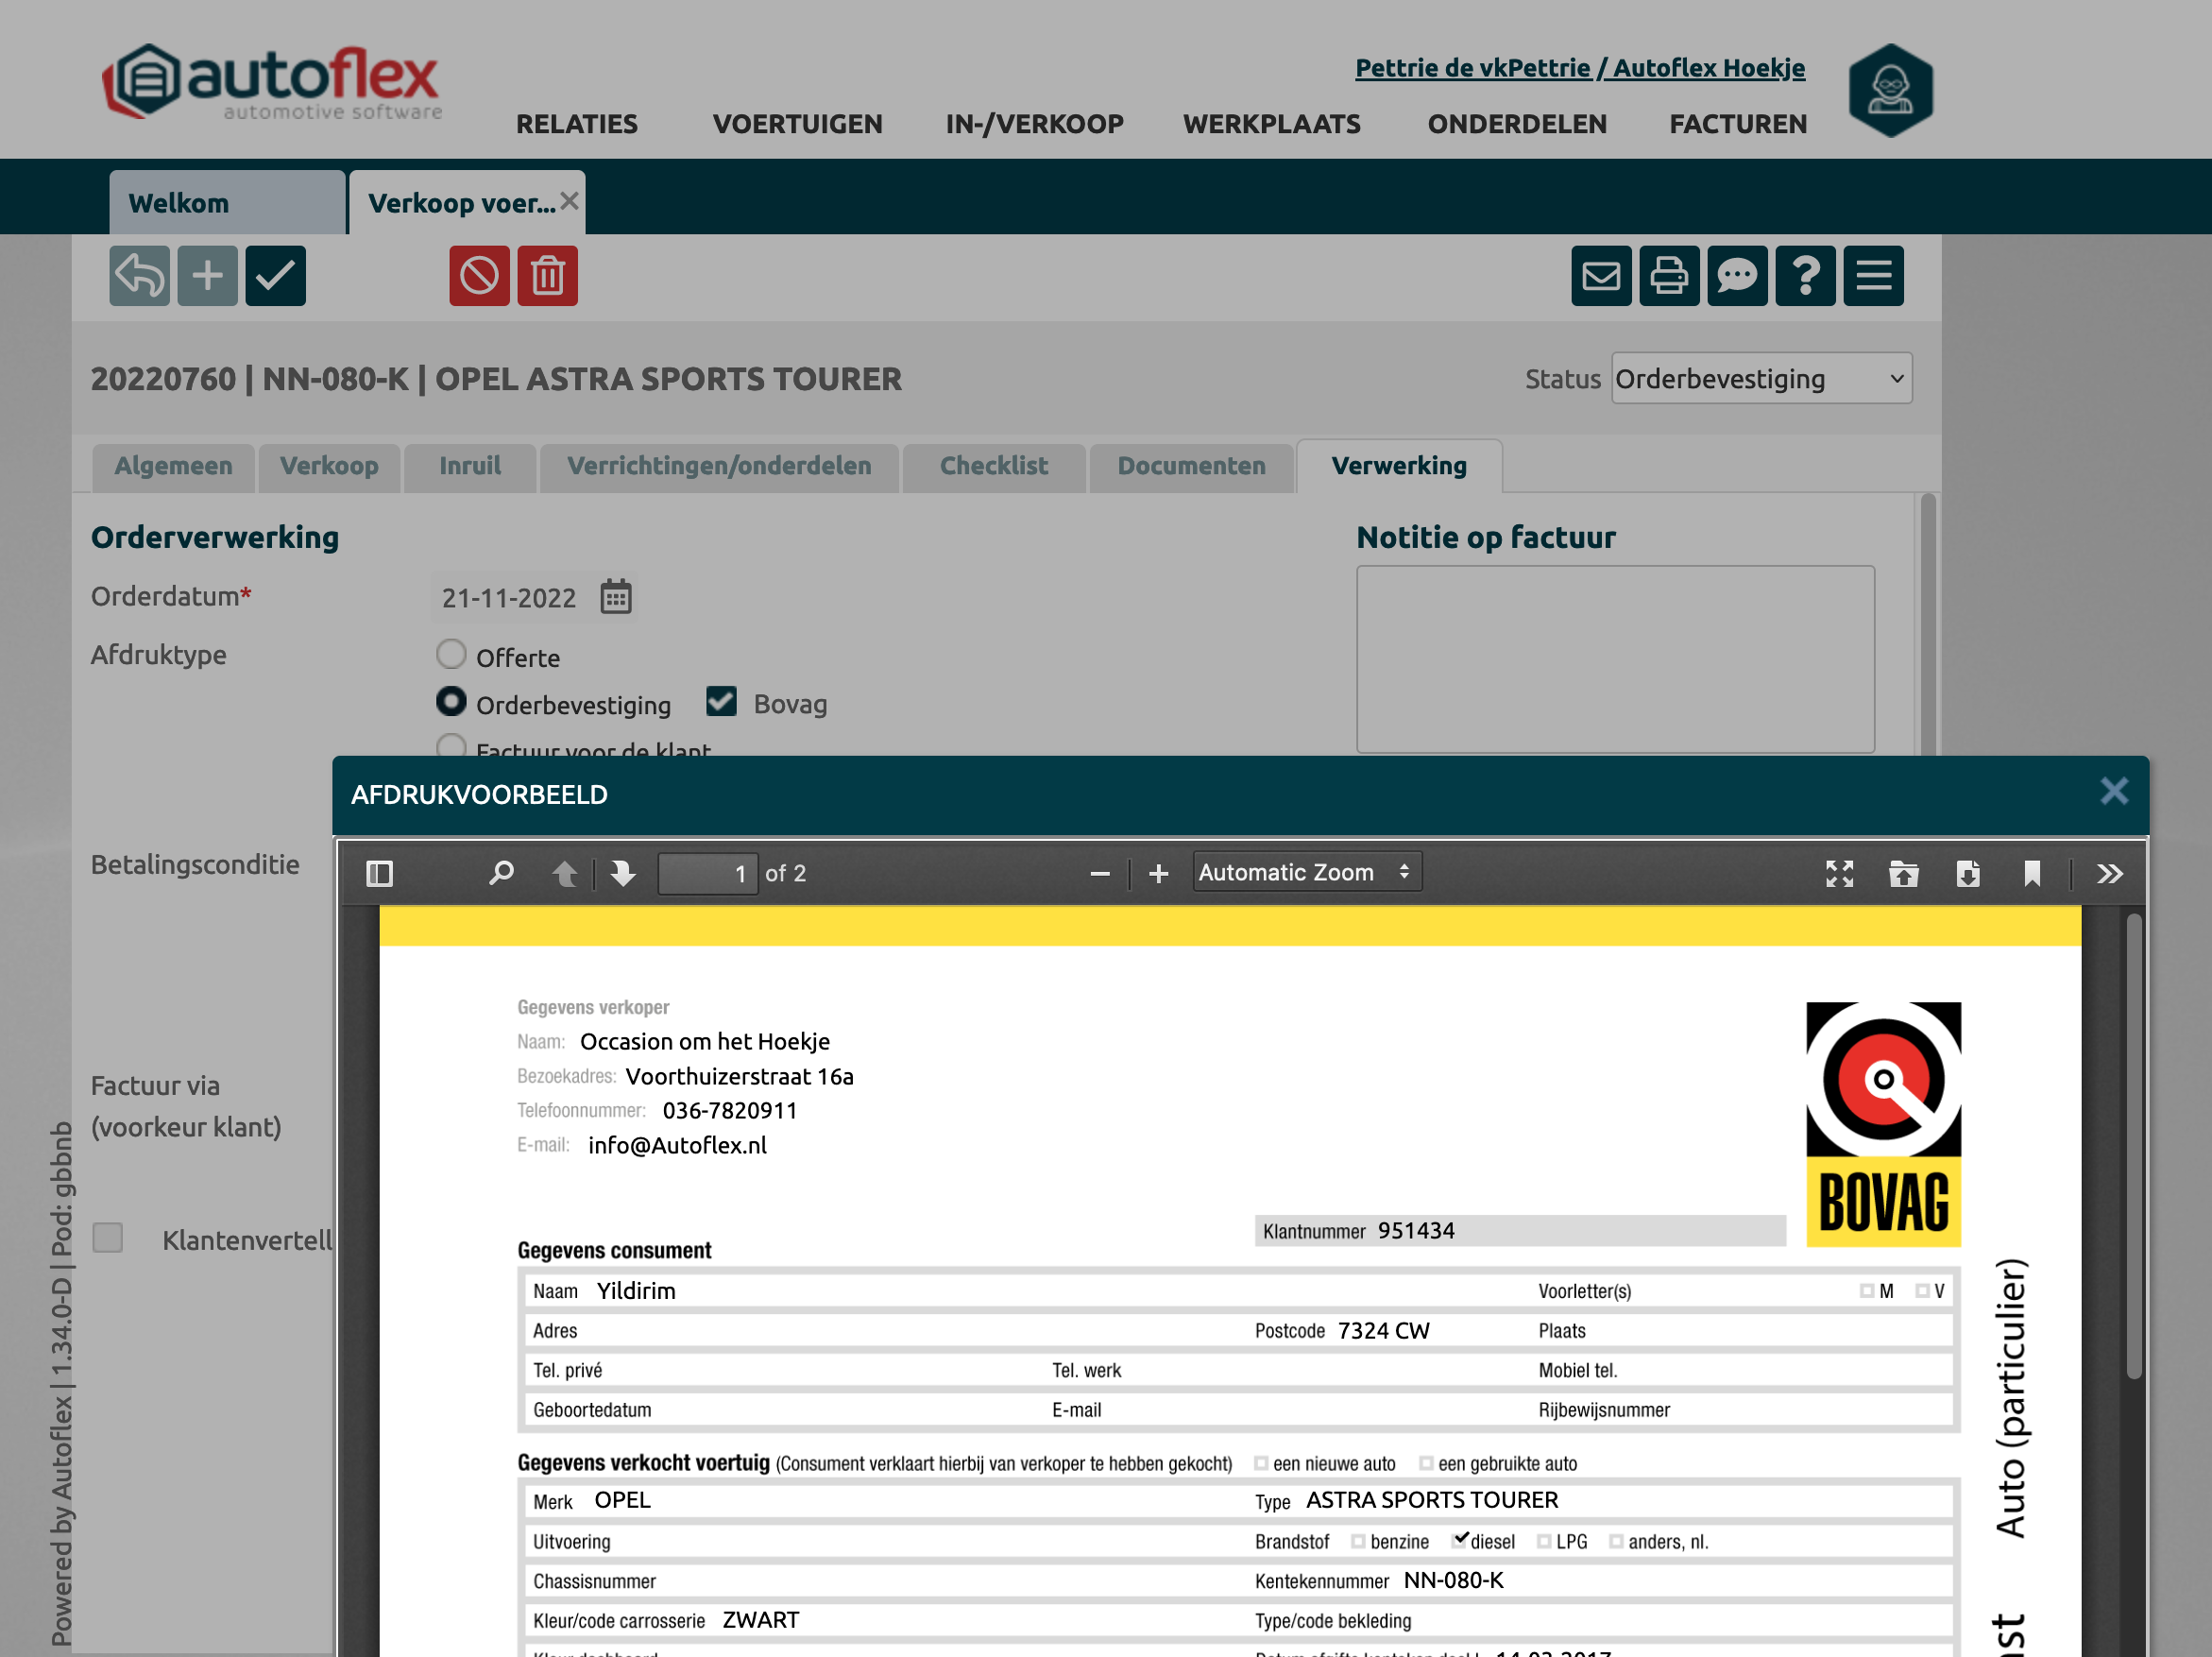Click the PDF search magnifier icon
The width and height of the screenshot is (2212, 1657).
click(501, 874)
